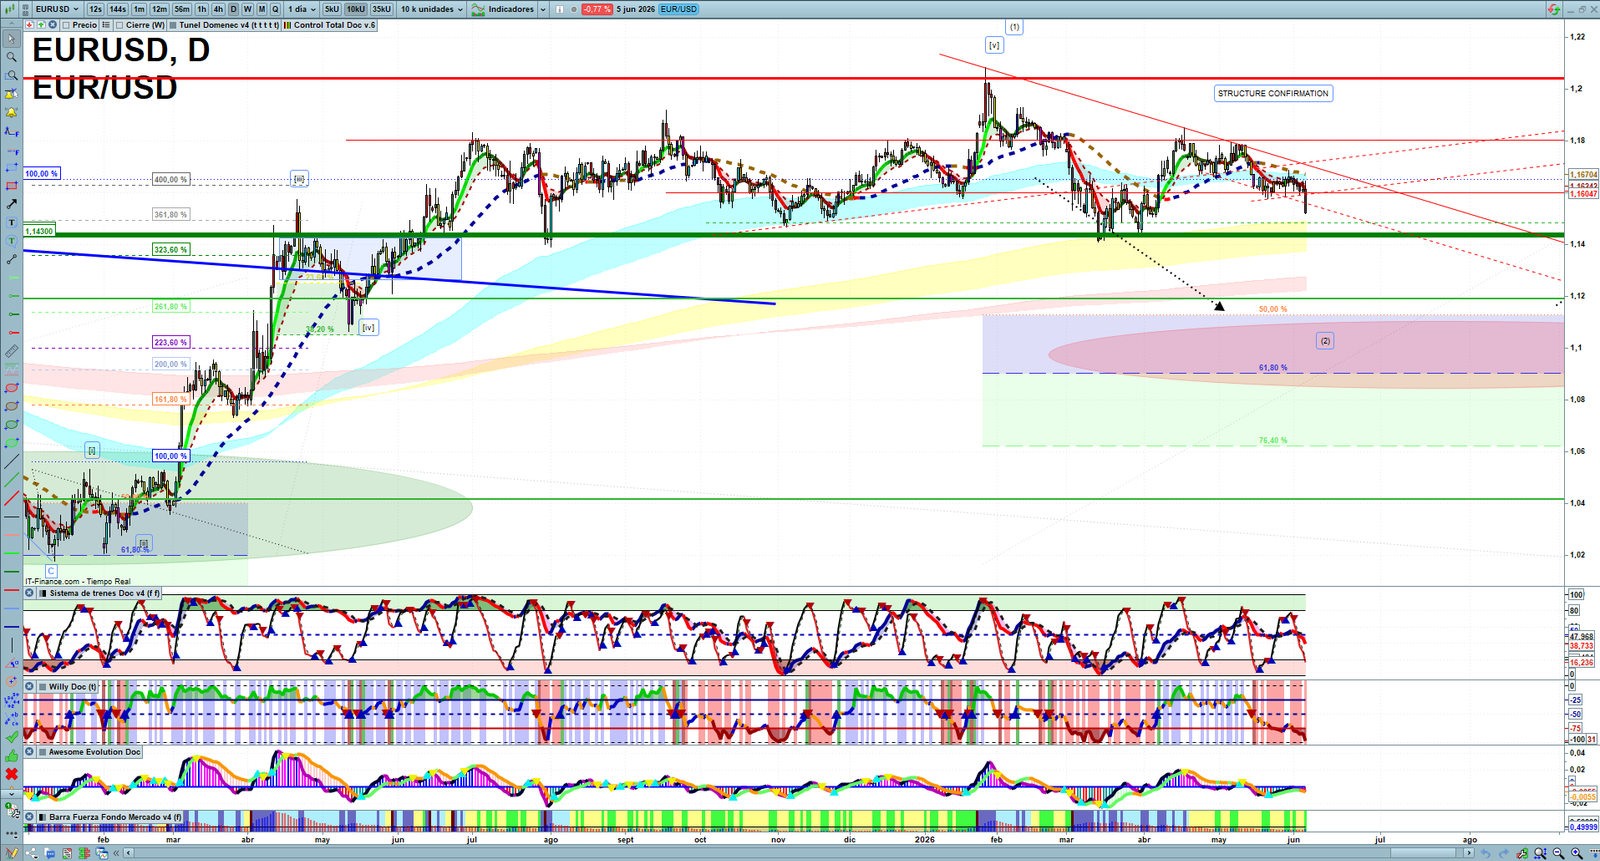The image size is (1600, 861).
Task: Select the 1h timeframe button
Action: click(201, 9)
